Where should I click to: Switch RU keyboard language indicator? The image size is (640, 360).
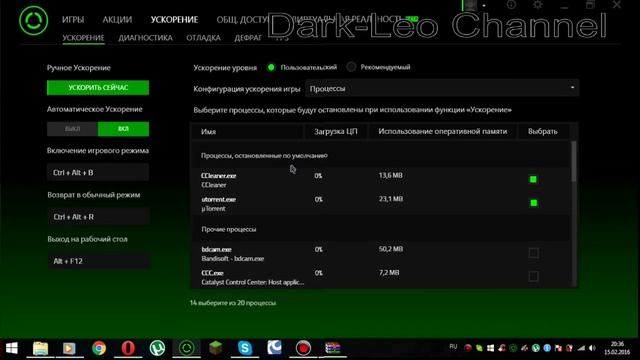pos(453,347)
